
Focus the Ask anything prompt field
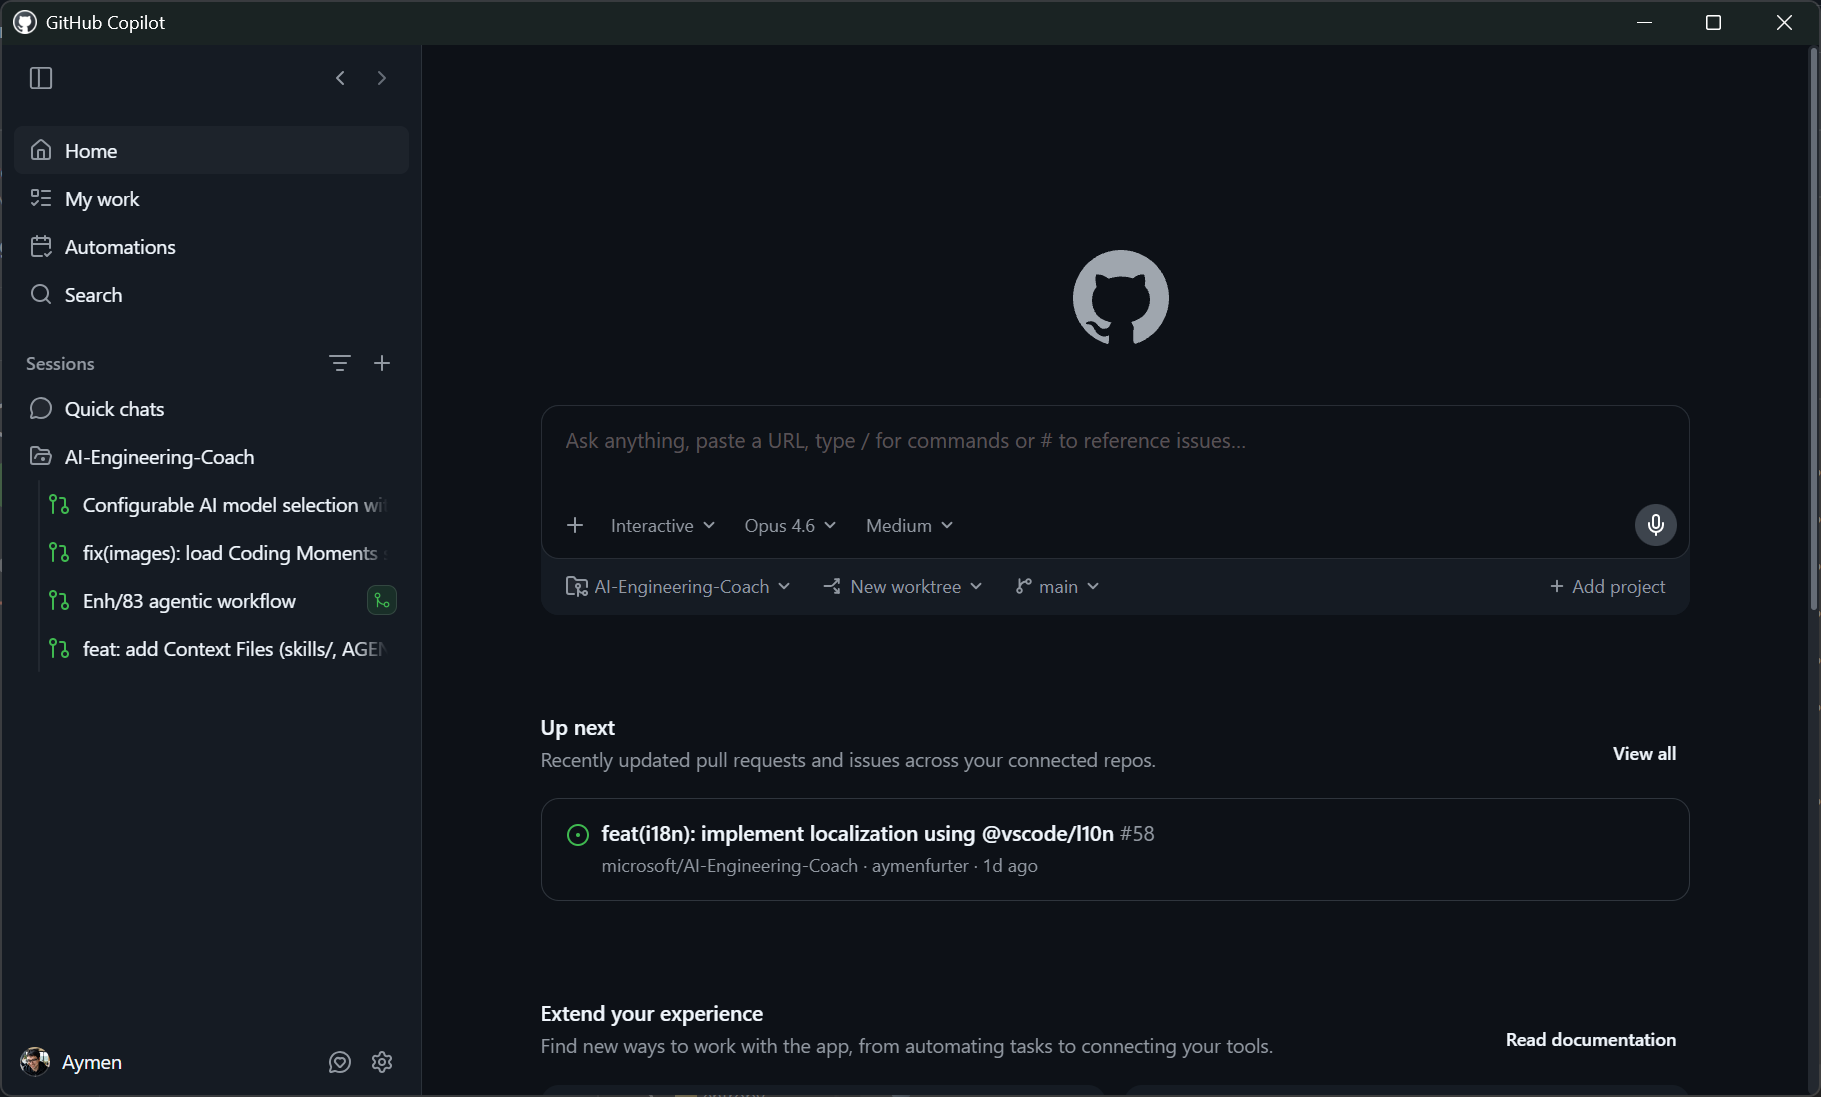coord(1115,441)
